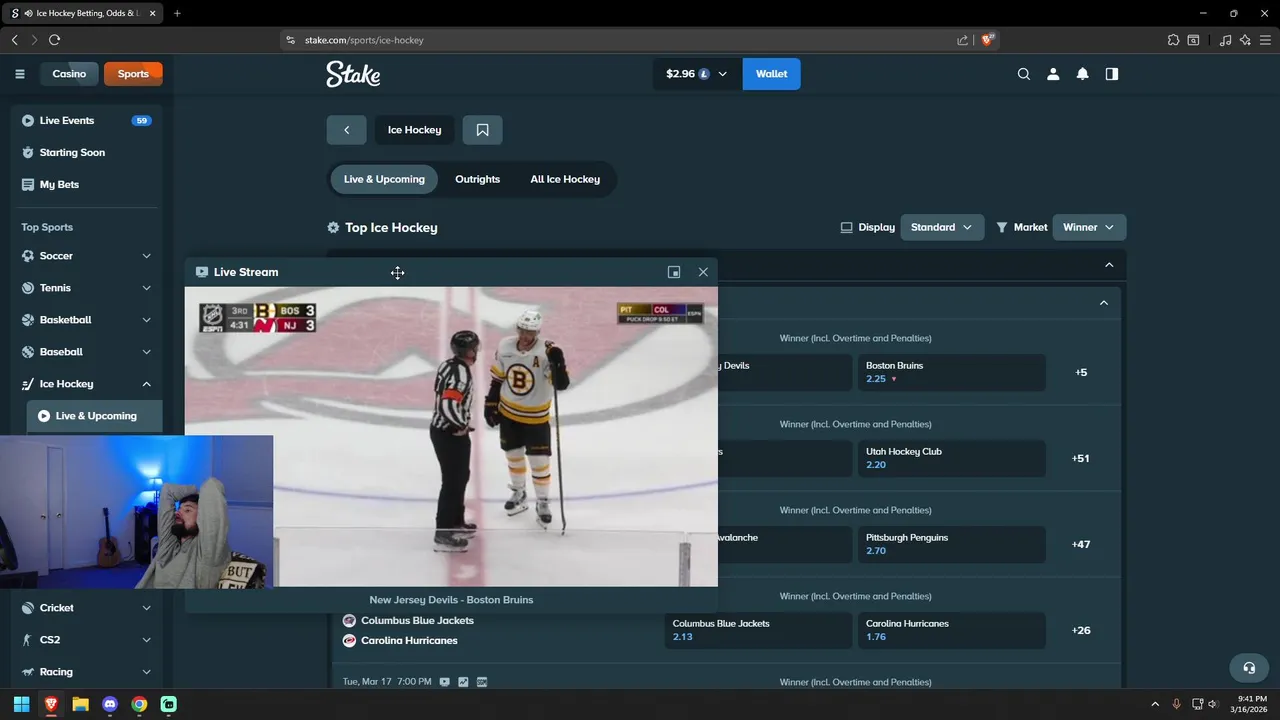The width and height of the screenshot is (1280, 720).
Task: Bet on Utah Hockey Club at 2.20
Action: click(x=951, y=458)
